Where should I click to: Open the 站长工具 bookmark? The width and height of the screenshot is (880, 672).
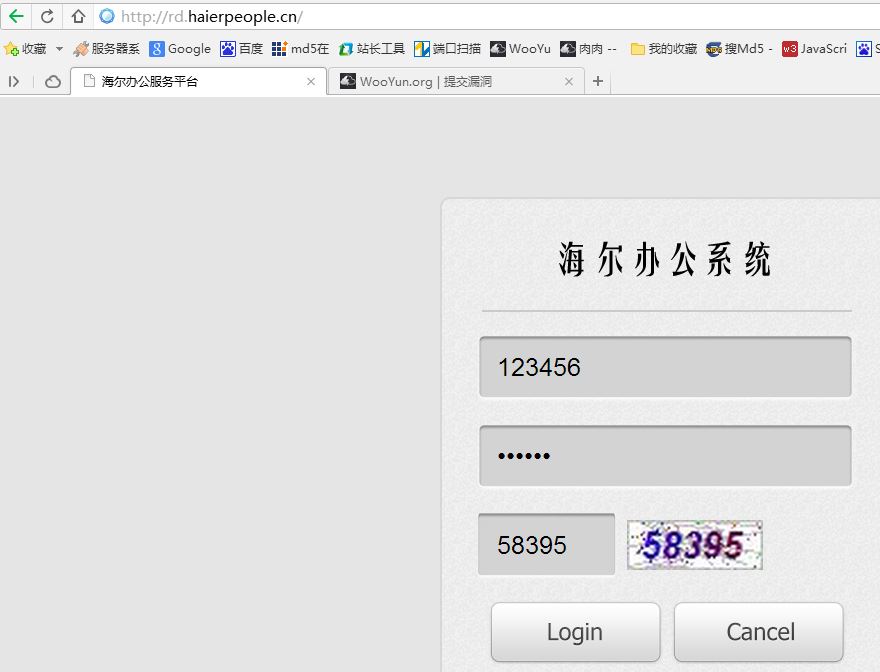point(372,49)
